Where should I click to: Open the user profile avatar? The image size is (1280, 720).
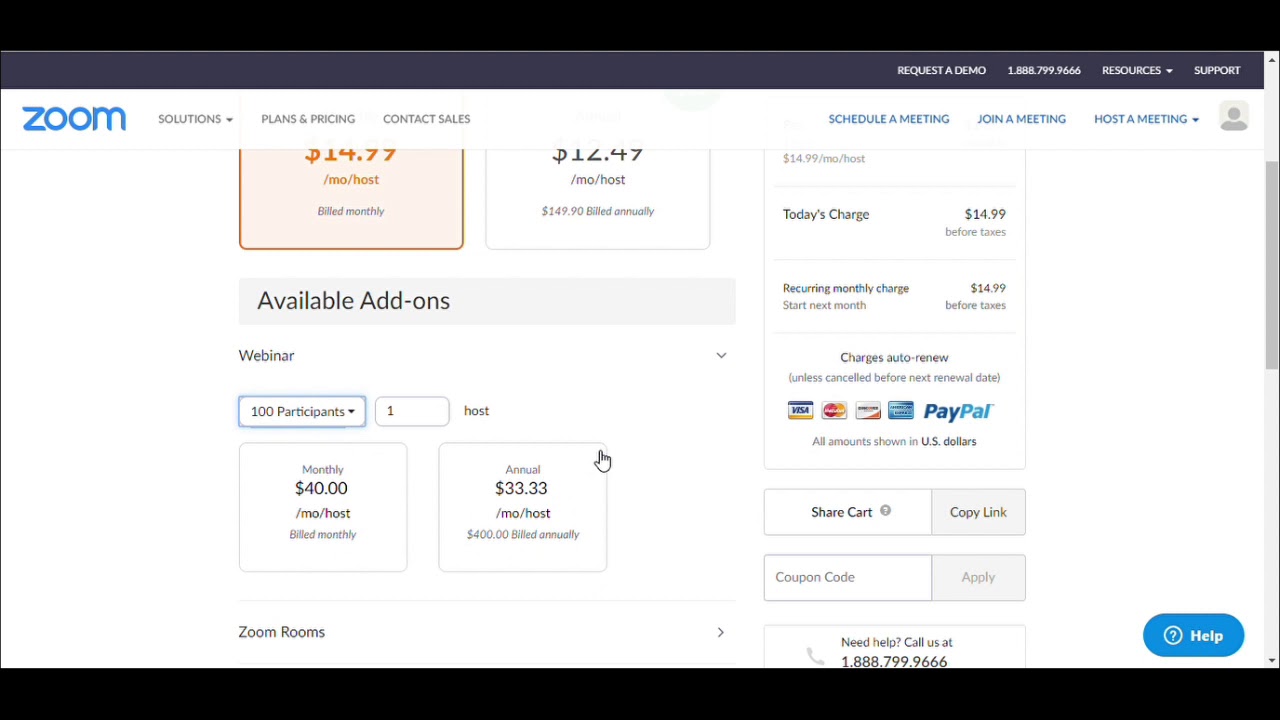point(1233,117)
